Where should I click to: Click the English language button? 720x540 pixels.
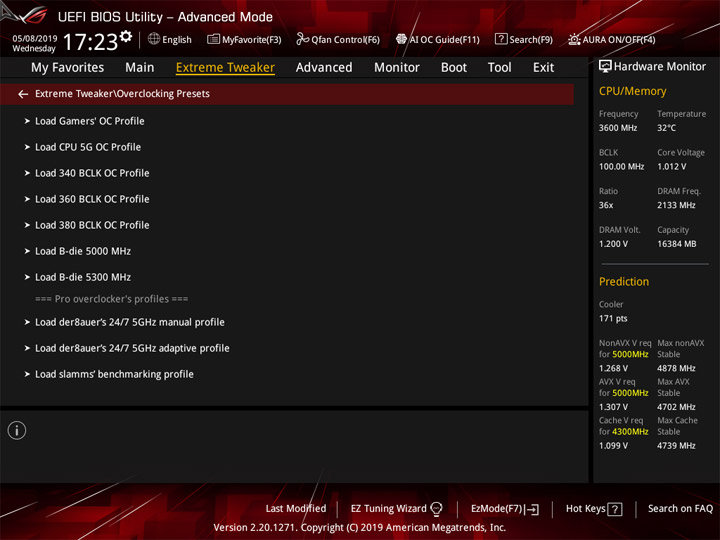177,40
